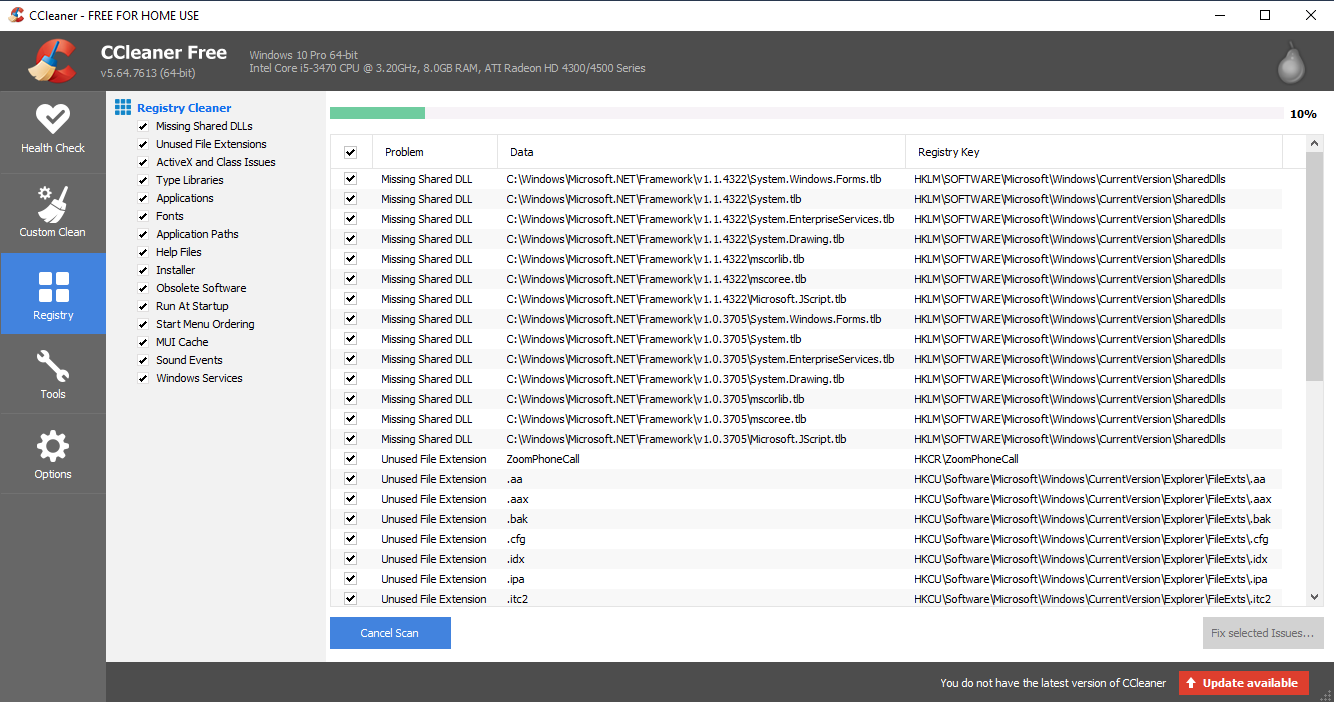
Task: Toggle MUI Cache checkbox
Action: coord(143,343)
